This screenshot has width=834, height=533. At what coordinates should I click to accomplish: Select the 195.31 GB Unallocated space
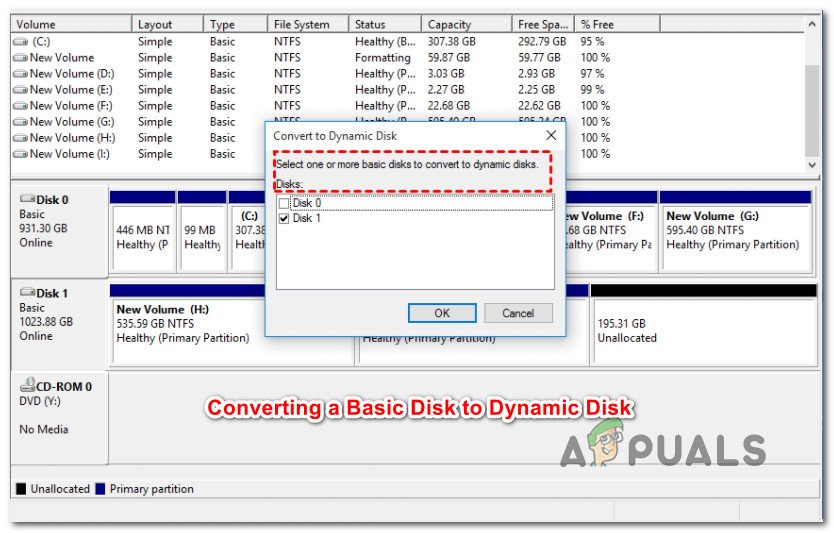coord(704,324)
